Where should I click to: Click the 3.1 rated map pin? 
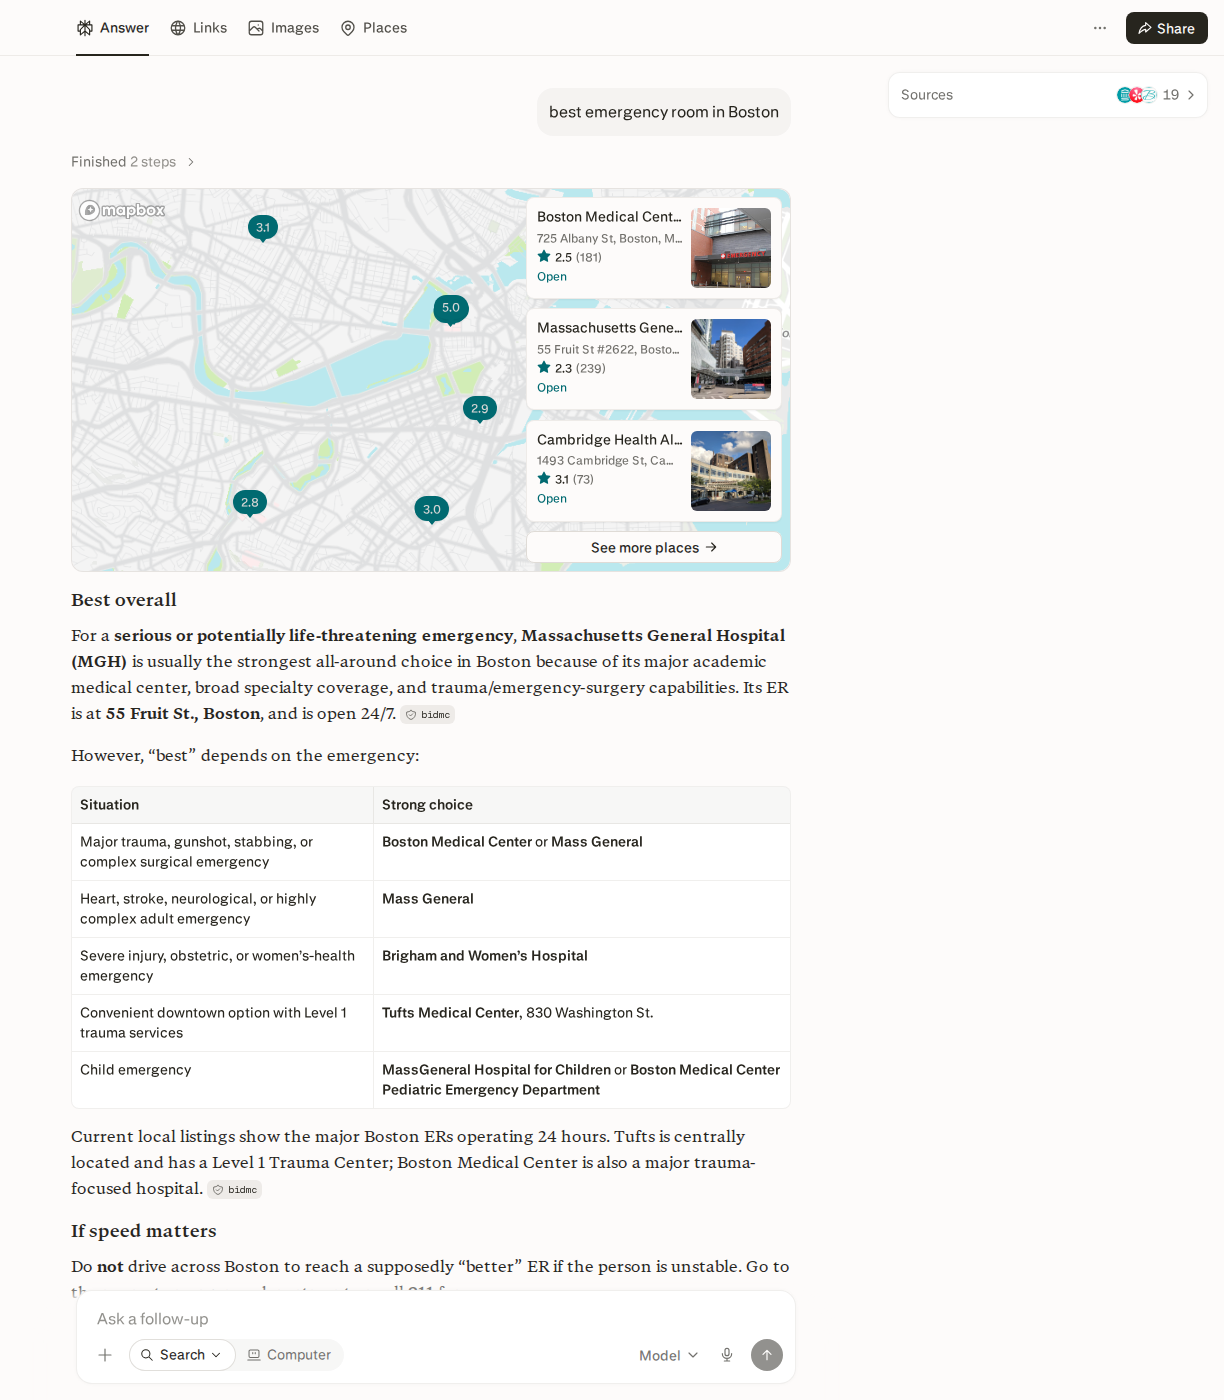tap(263, 228)
